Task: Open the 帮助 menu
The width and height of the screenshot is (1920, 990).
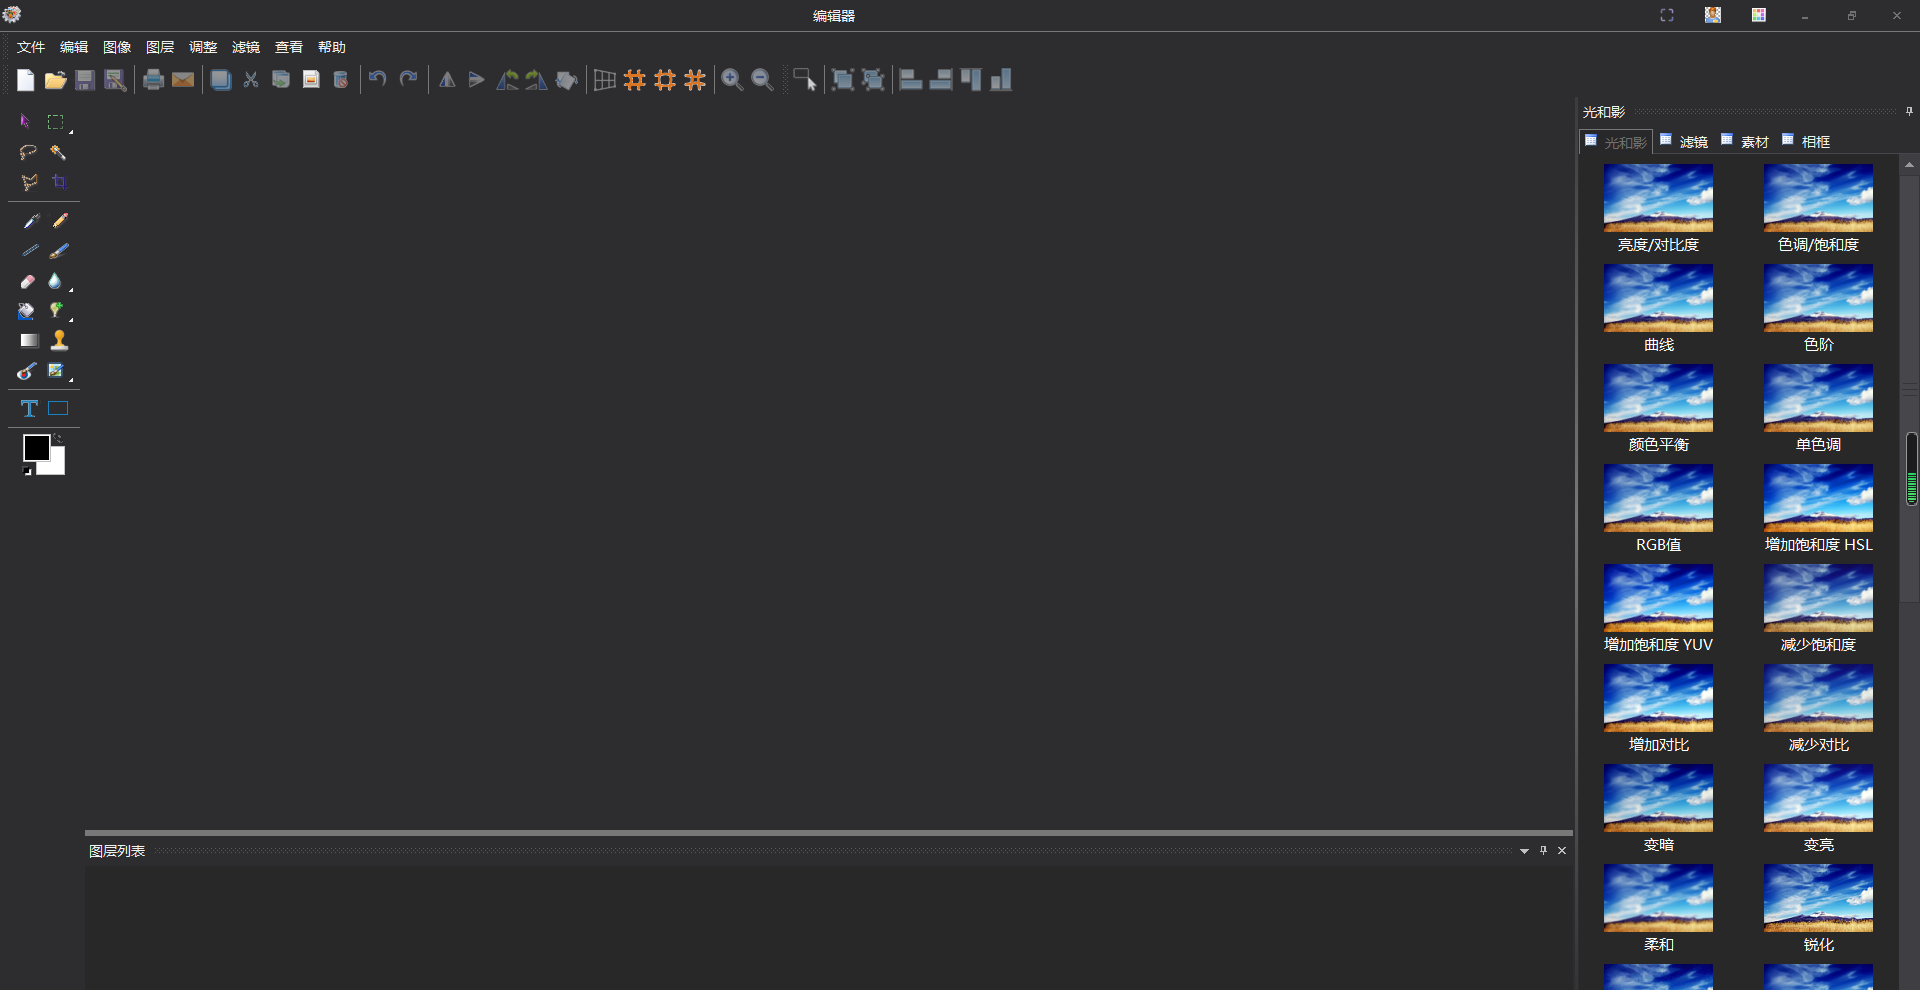Action: point(332,47)
